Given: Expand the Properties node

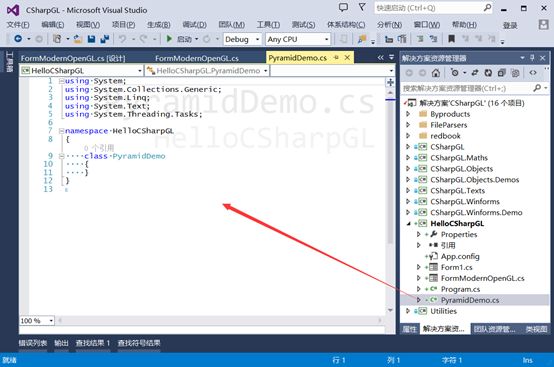Looking at the screenshot, I should tap(419, 234).
